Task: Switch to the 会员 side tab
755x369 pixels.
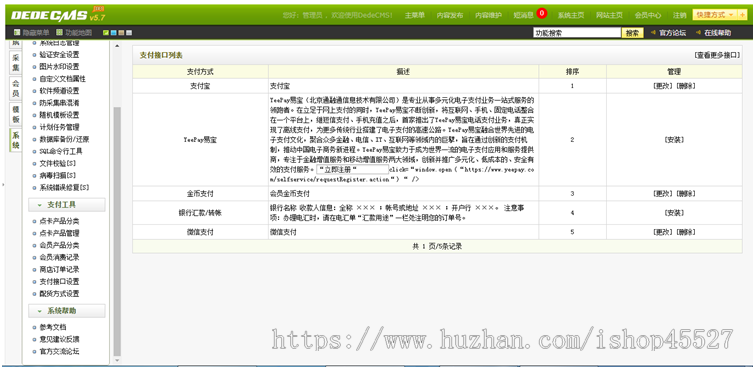Action: click(16, 88)
